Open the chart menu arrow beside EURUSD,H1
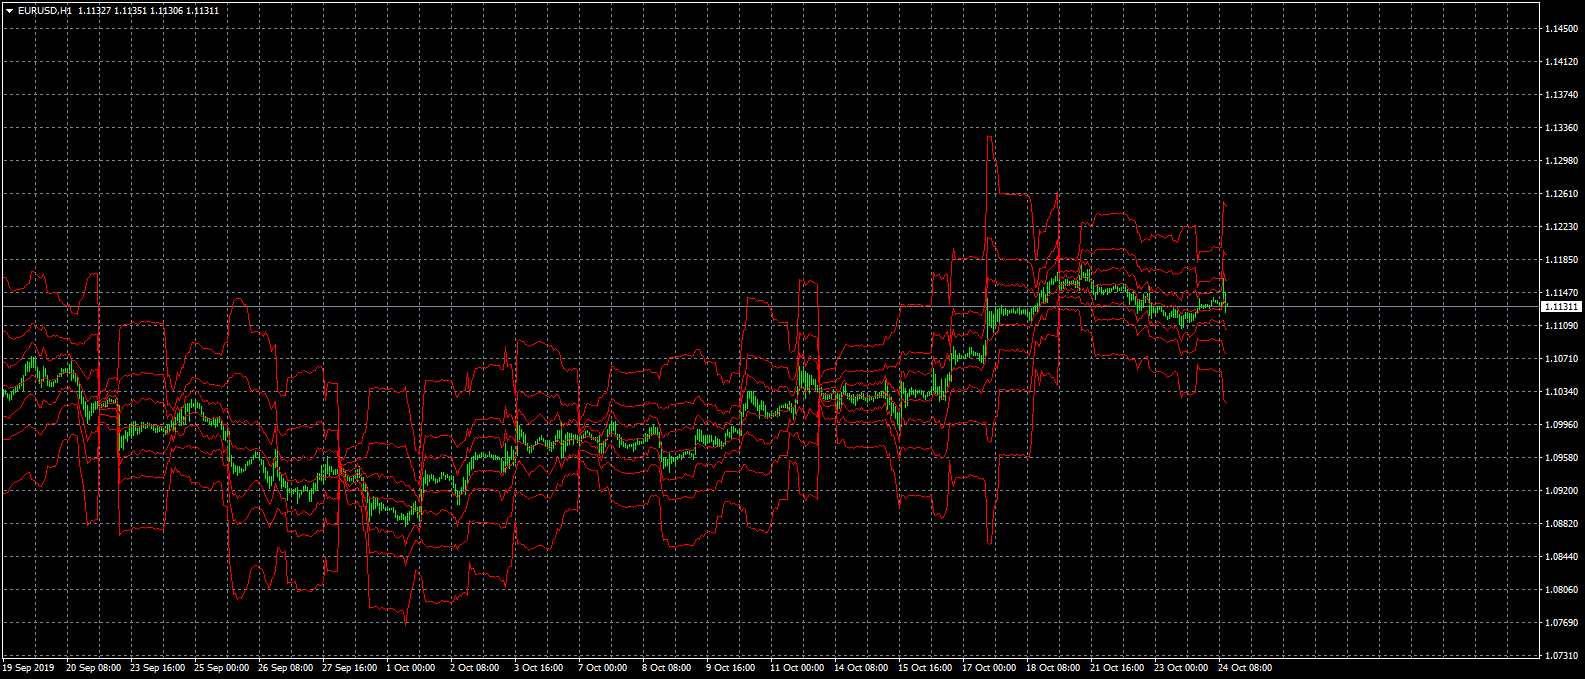Viewport: 1585px width, 679px height. click(x=9, y=10)
